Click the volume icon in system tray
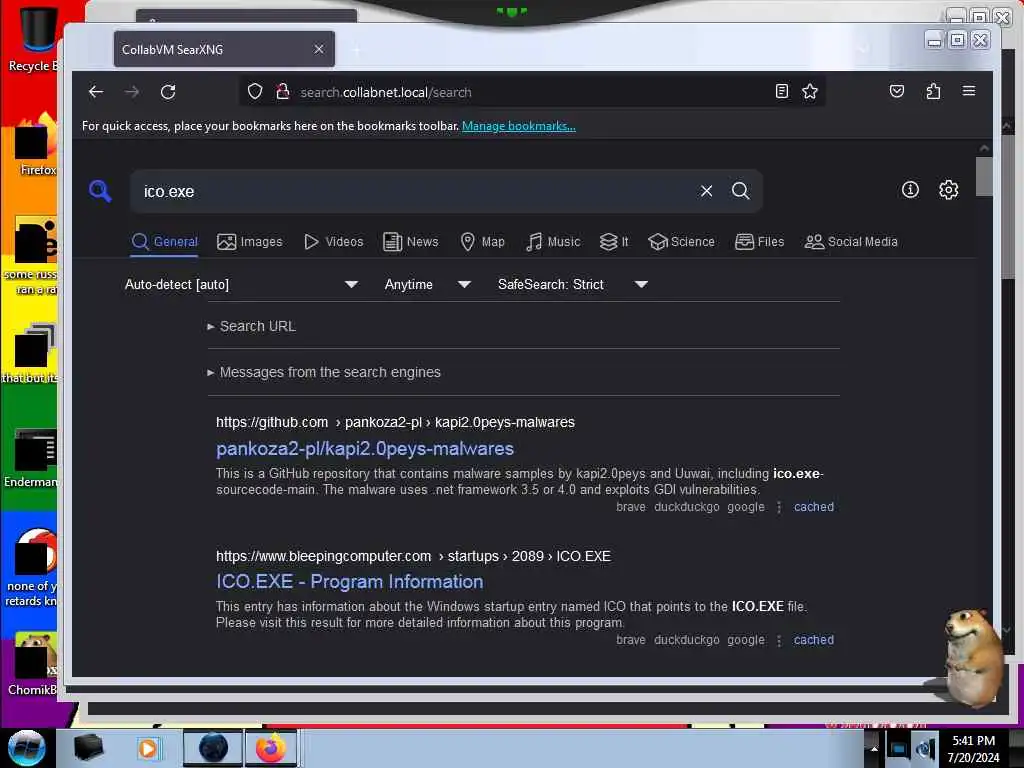1024x768 pixels. pyautogui.click(x=924, y=748)
